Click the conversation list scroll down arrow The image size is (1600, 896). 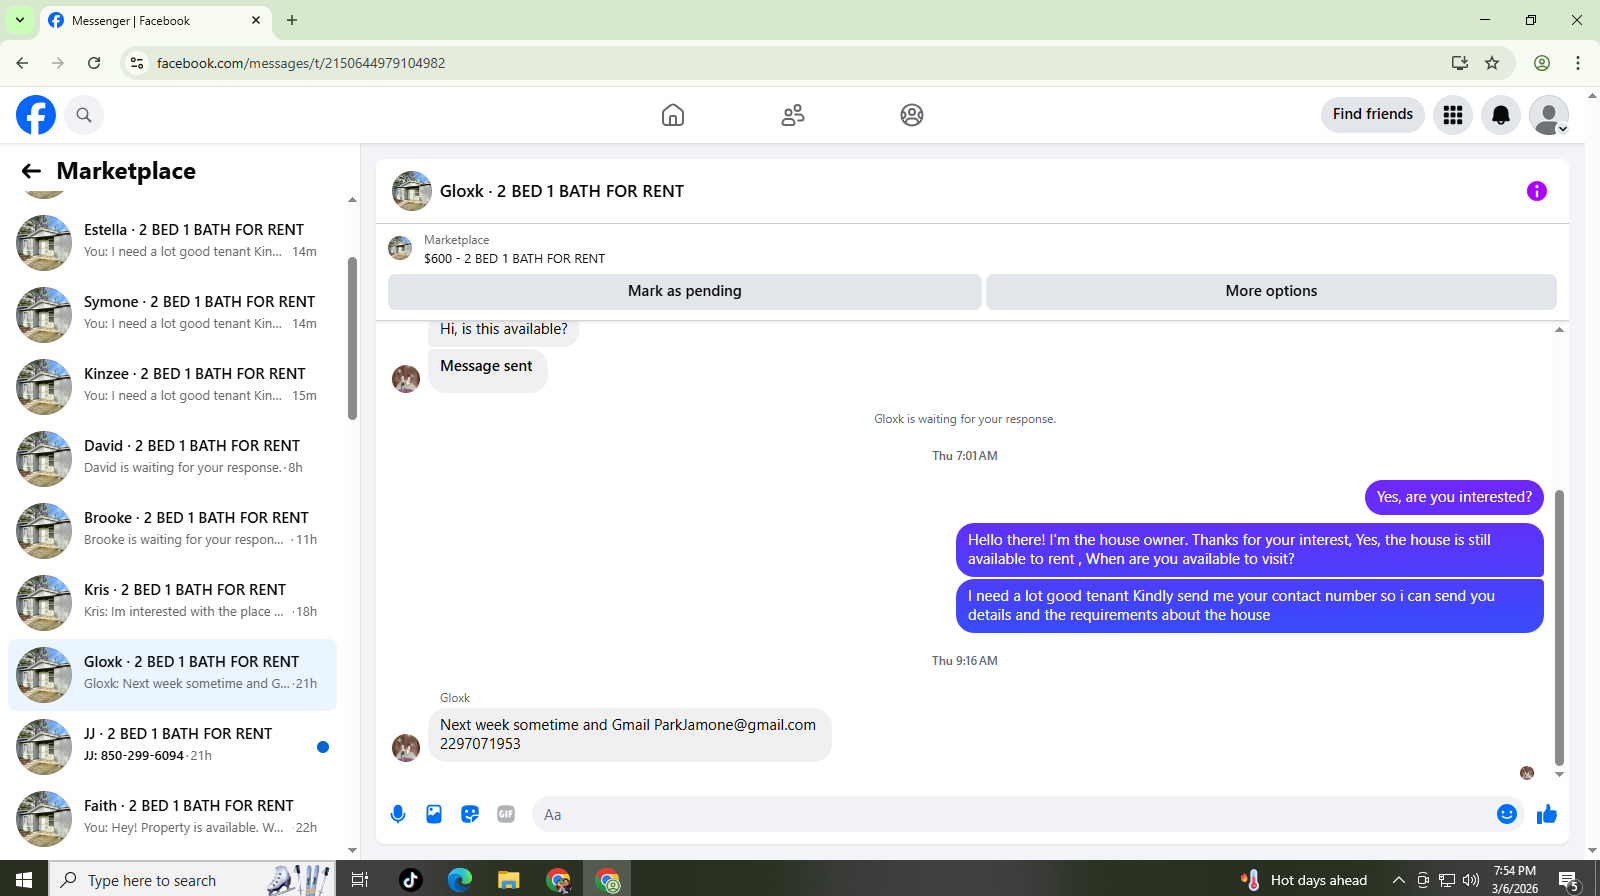coord(352,850)
